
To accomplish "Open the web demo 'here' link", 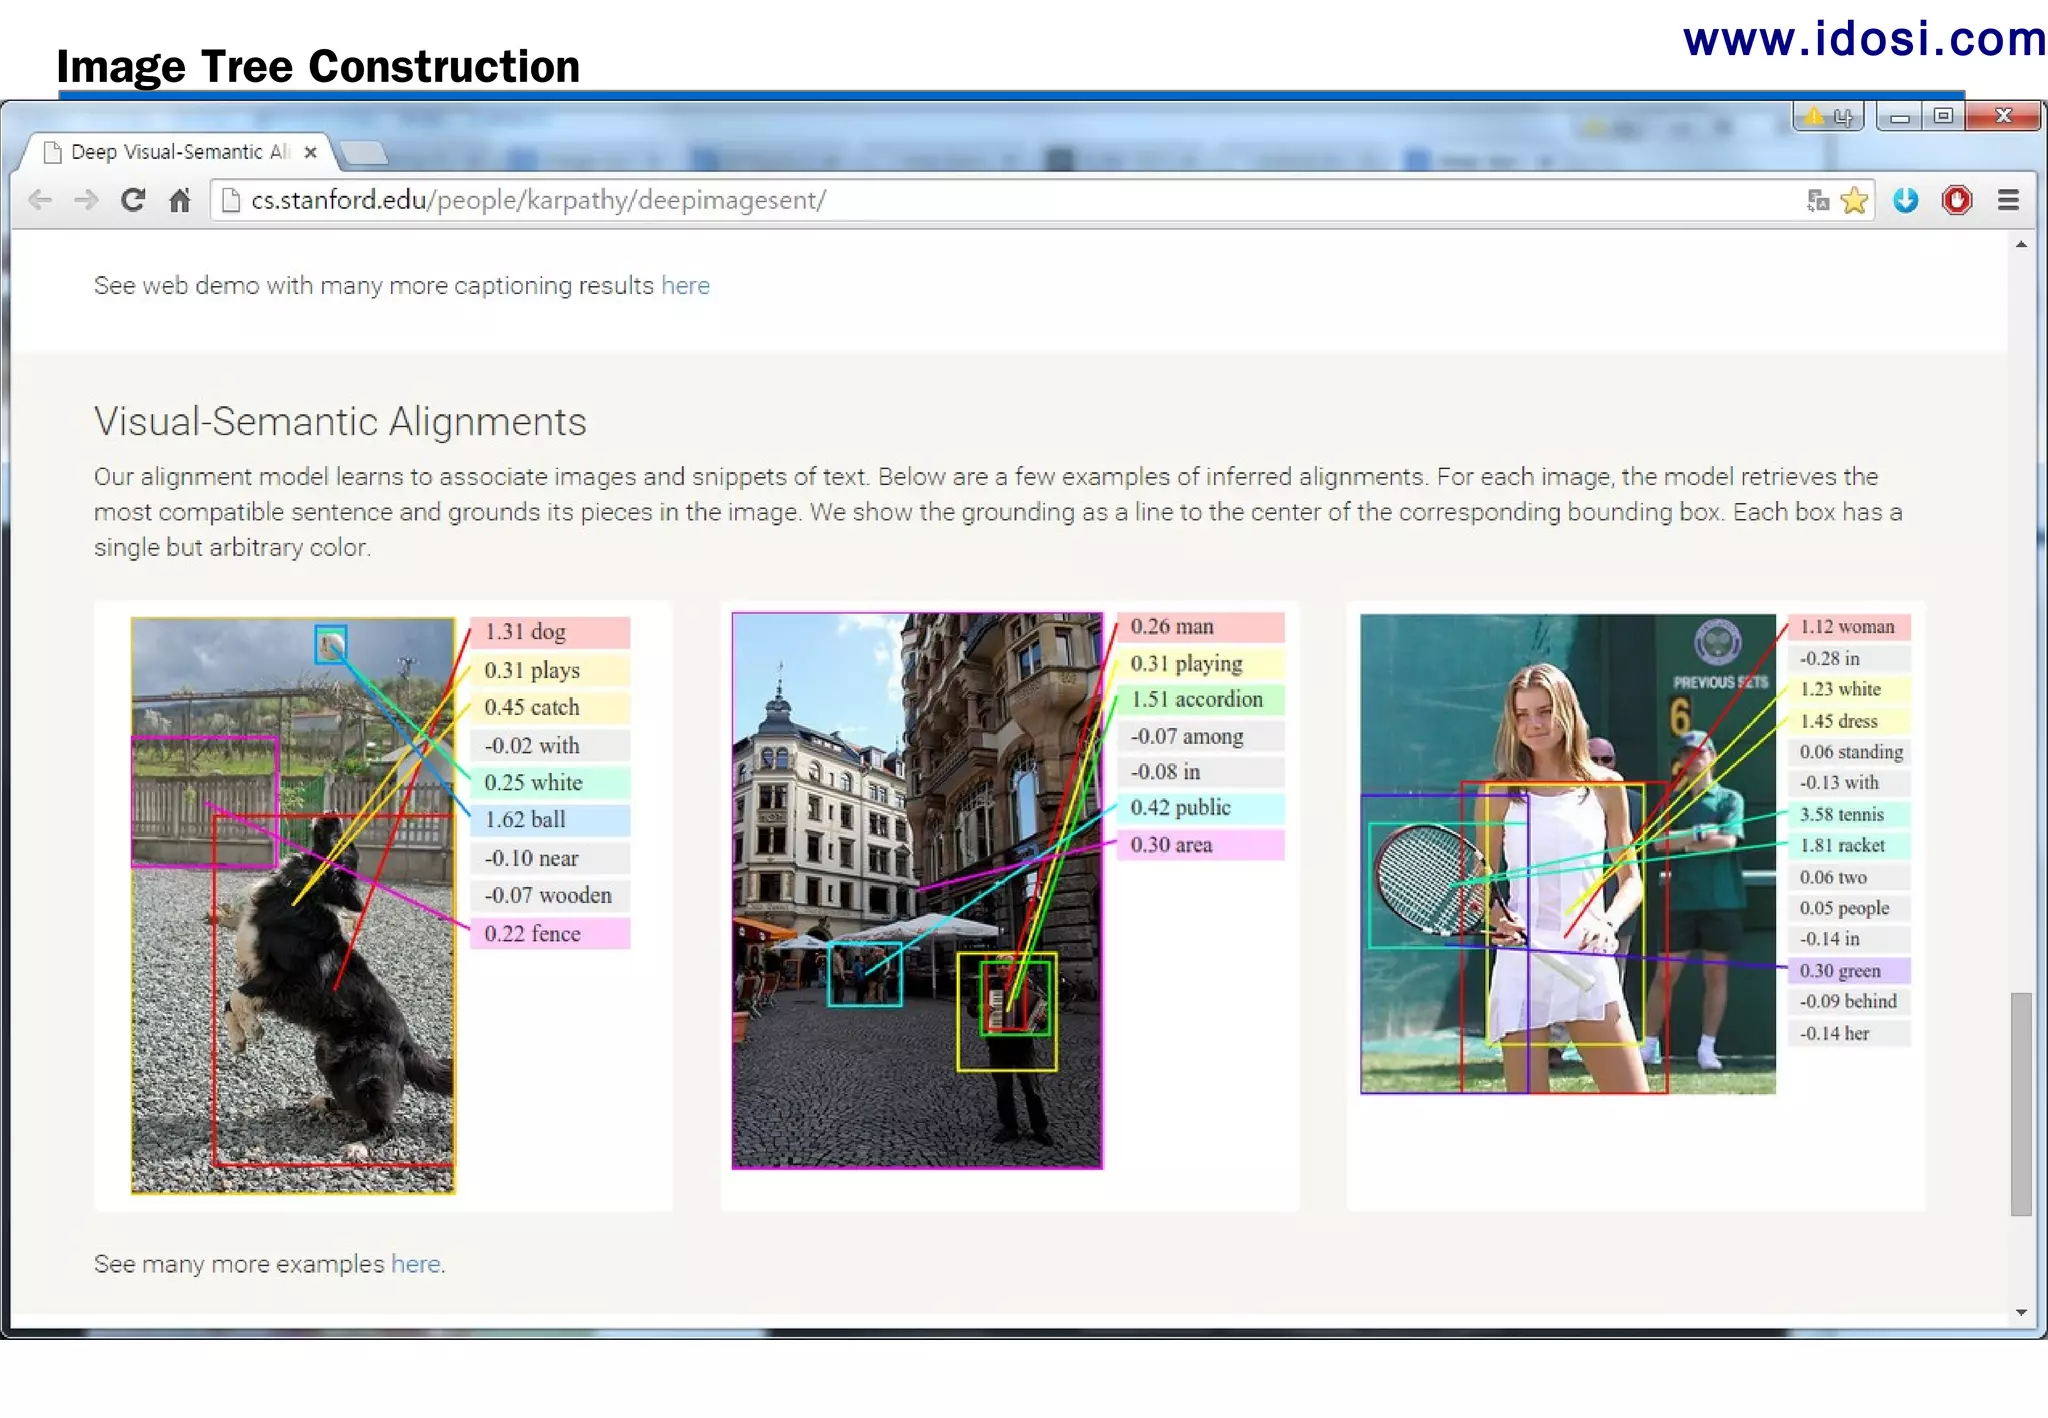I will pyautogui.click(x=685, y=286).
